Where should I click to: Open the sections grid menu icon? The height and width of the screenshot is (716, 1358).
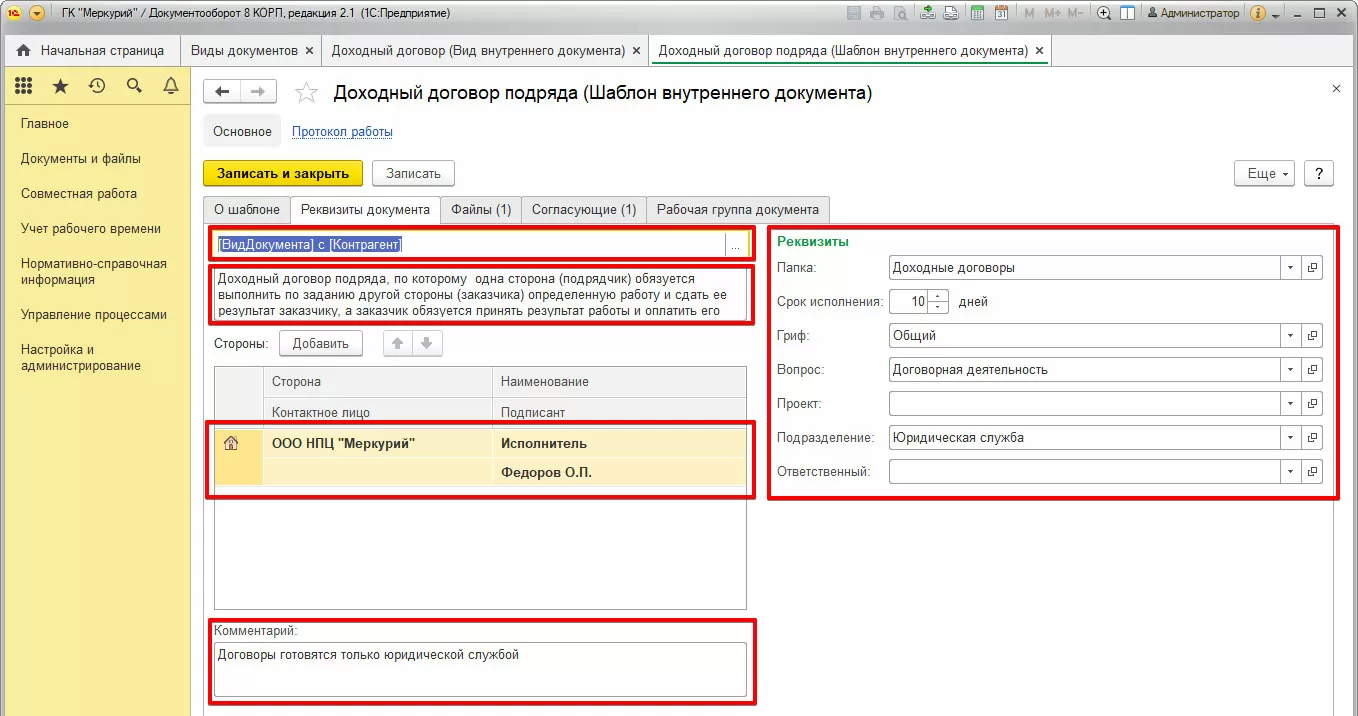(24, 87)
